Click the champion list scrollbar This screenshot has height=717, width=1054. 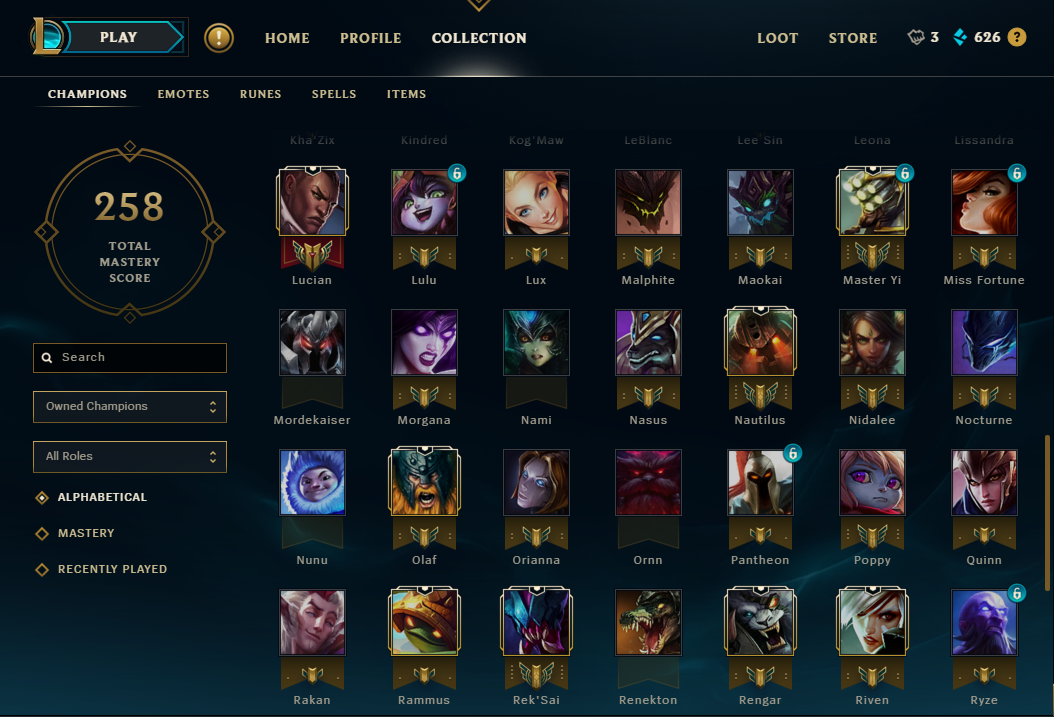1047,513
